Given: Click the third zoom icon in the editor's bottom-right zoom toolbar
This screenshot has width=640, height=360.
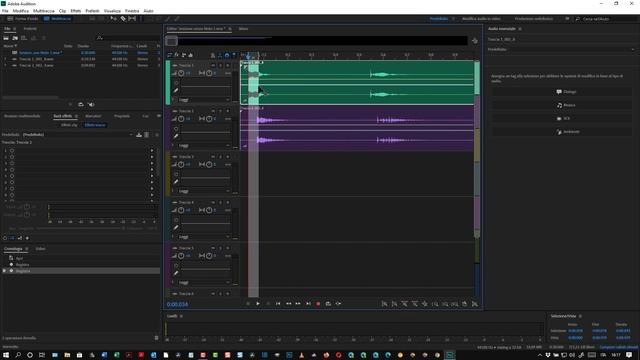Looking at the screenshot, I should (x=404, y=304).
